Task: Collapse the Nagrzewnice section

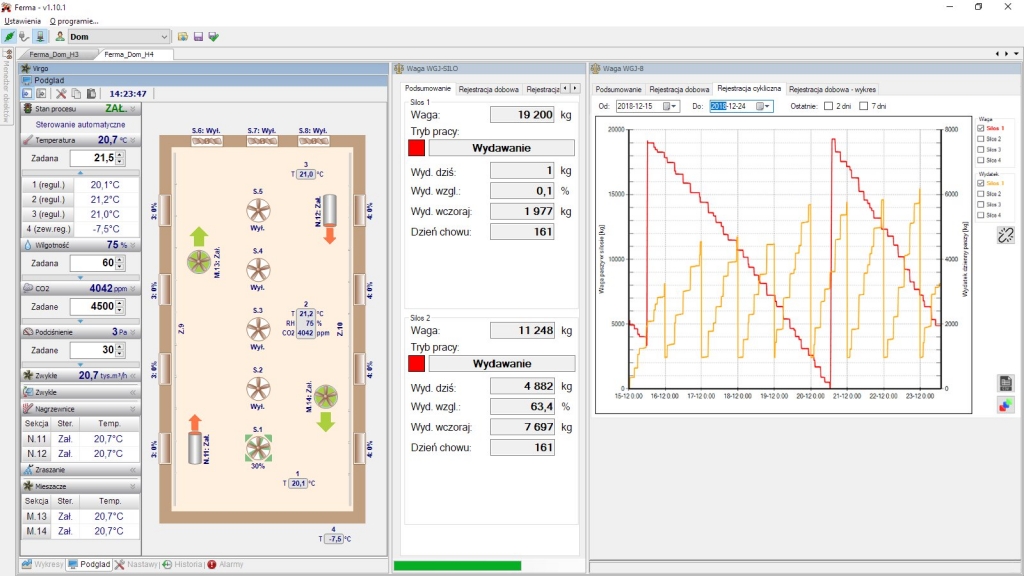Action: [132, 408]
